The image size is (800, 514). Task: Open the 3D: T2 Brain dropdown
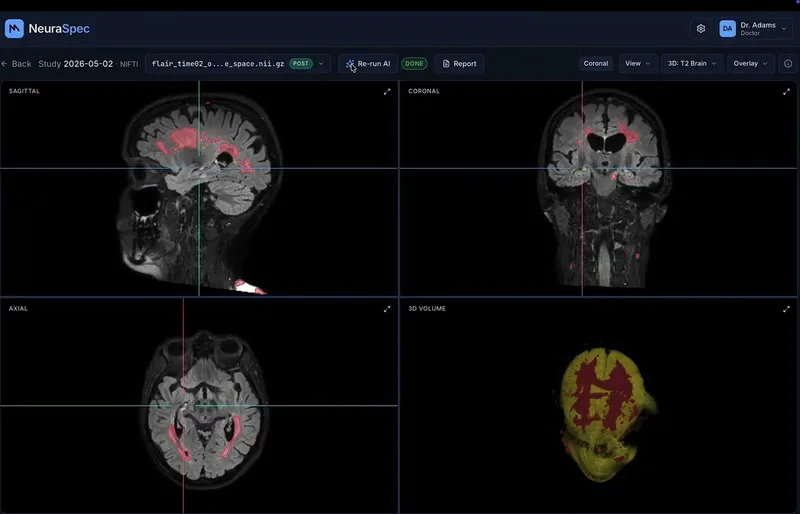click(692, 63)
